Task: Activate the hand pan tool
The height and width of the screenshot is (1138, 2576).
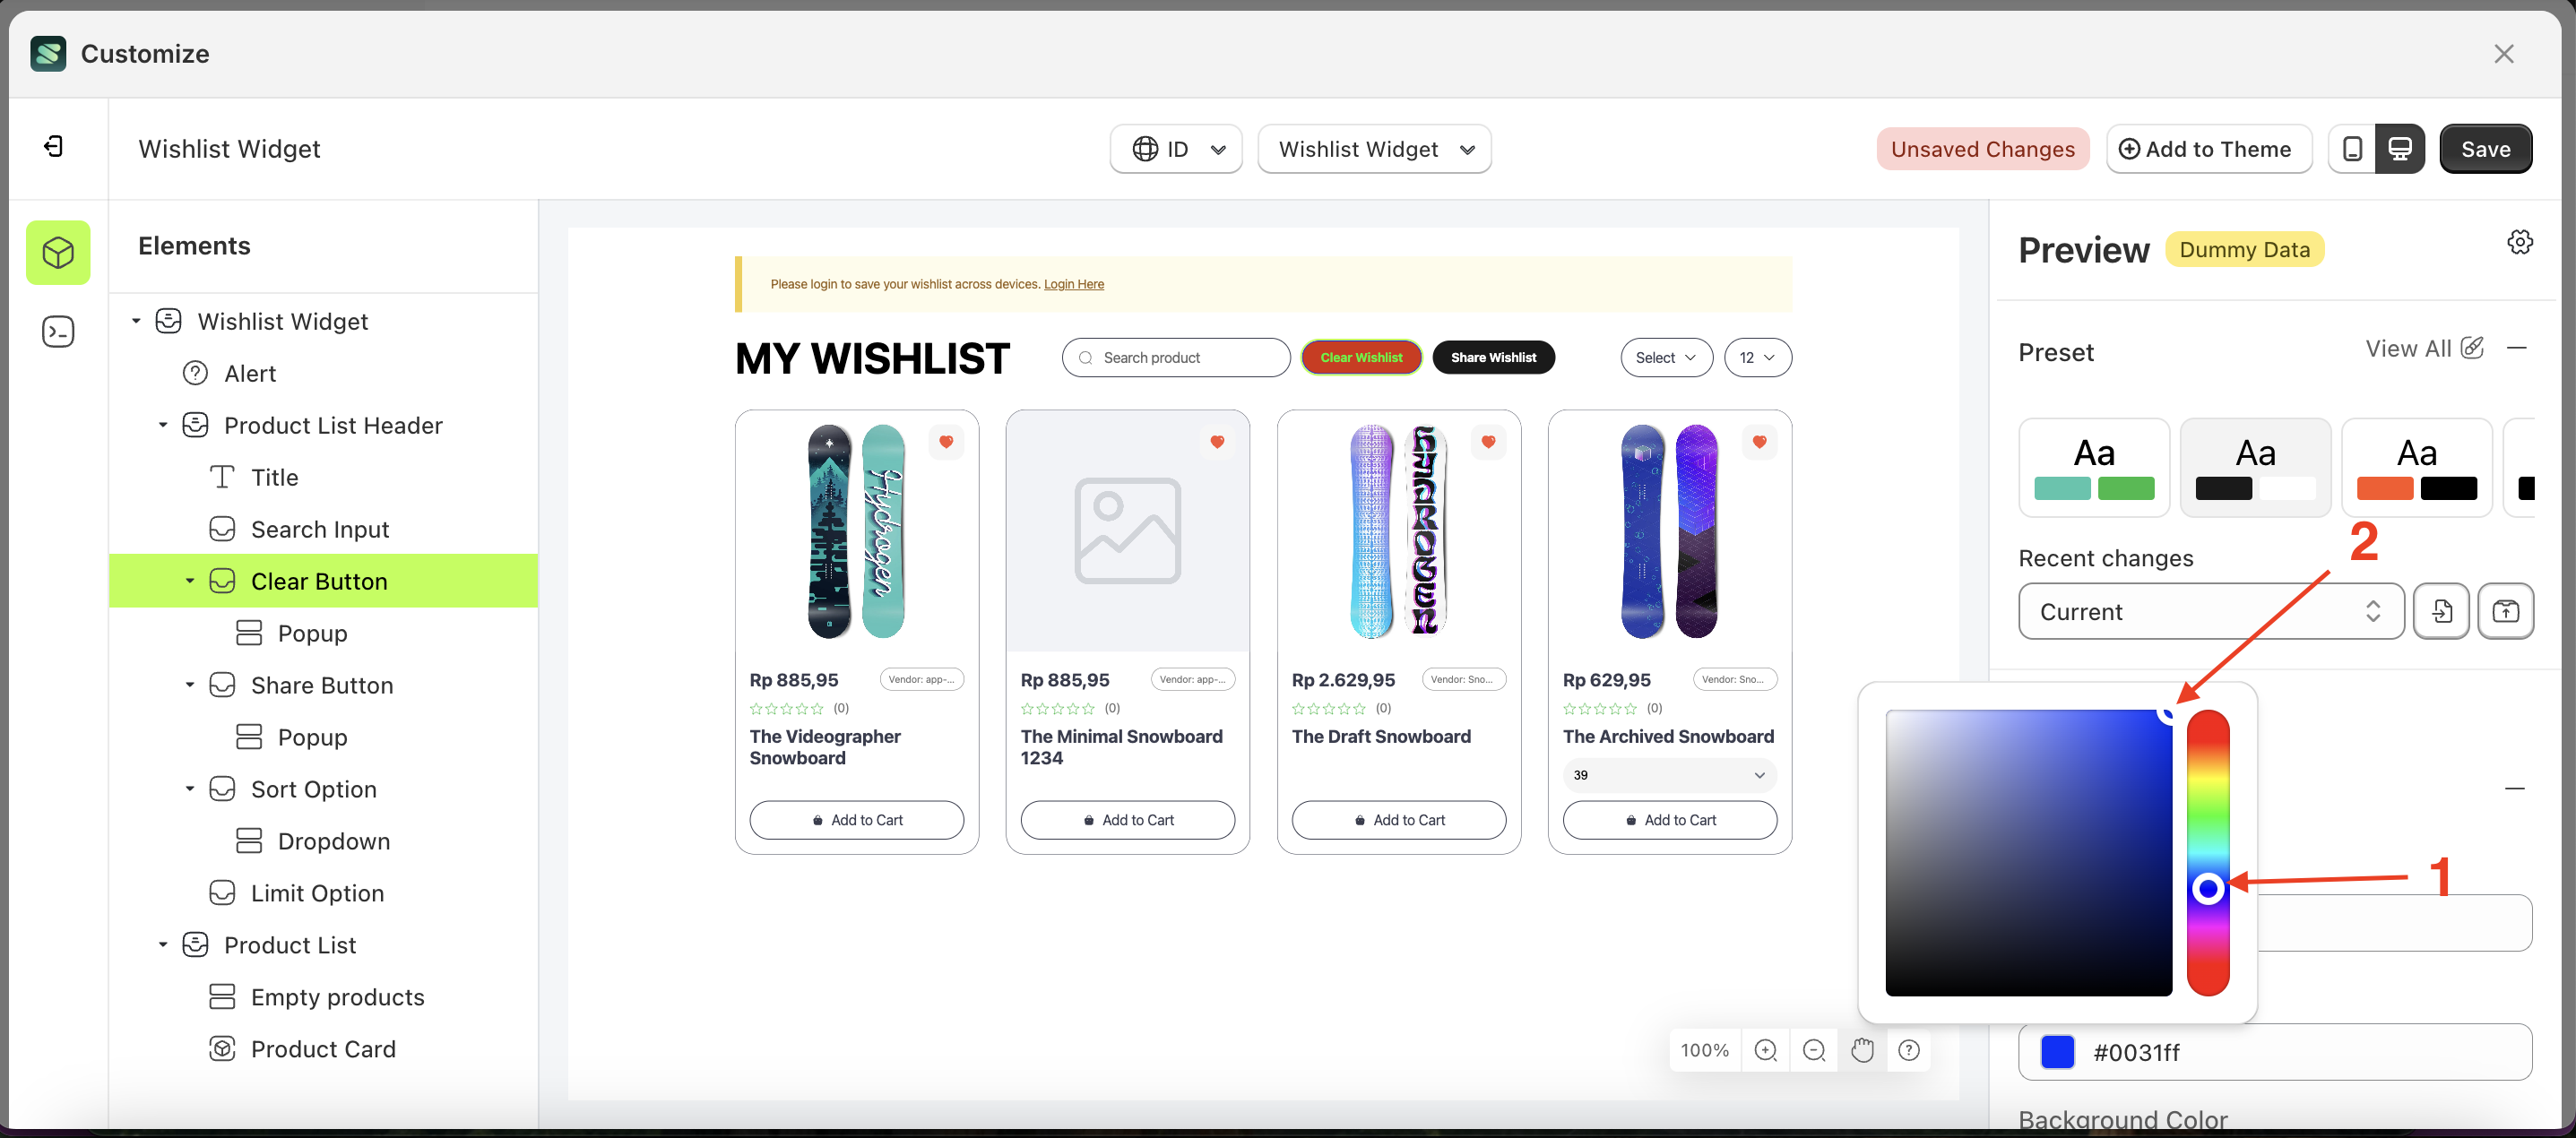Action: [1861, 1050]
